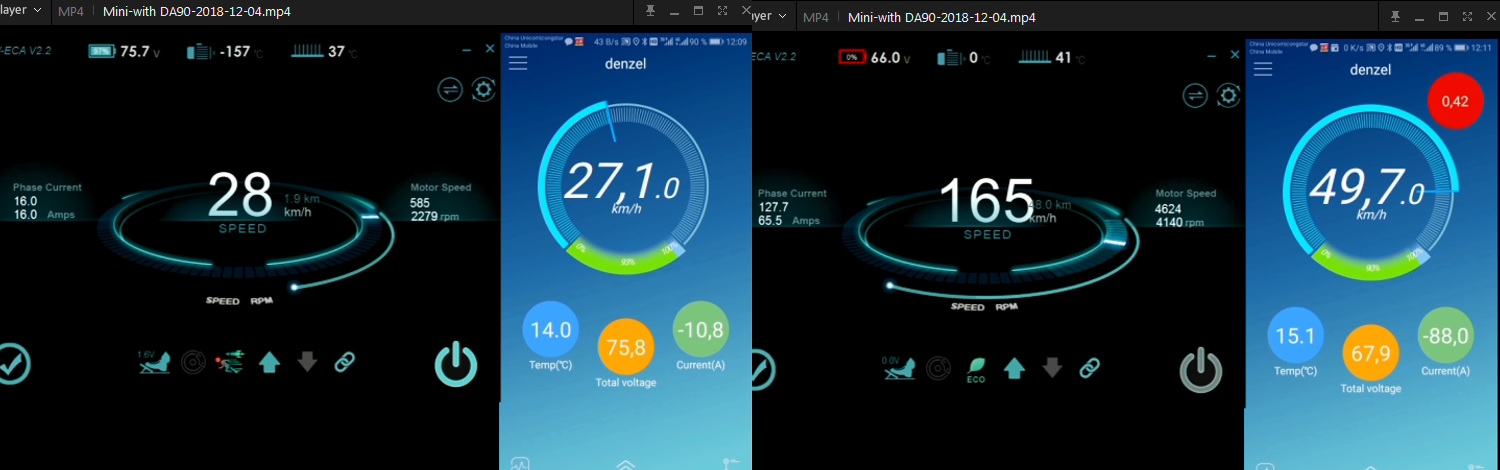1500x470 pixels.
Task: Click brake disc icon beside the 0.0V pedal
Action: [938, 368]
